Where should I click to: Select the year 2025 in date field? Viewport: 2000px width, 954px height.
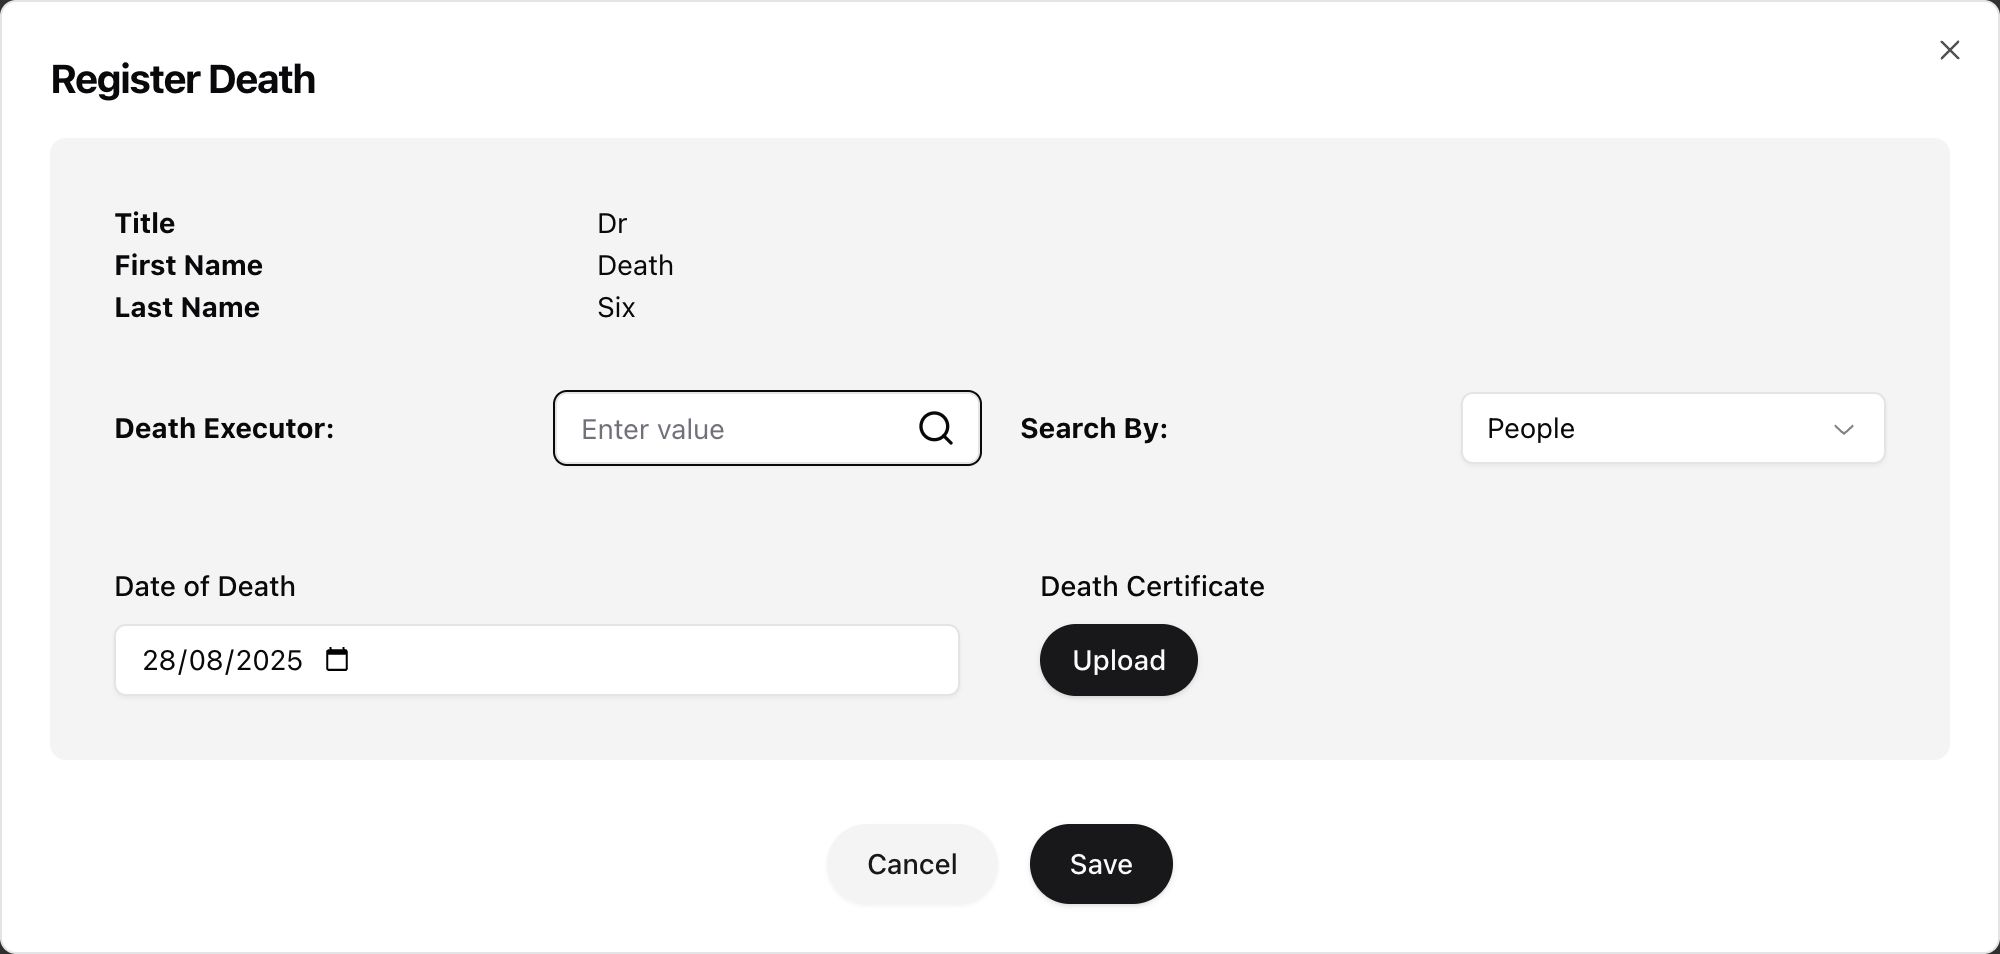coord(269,660)
